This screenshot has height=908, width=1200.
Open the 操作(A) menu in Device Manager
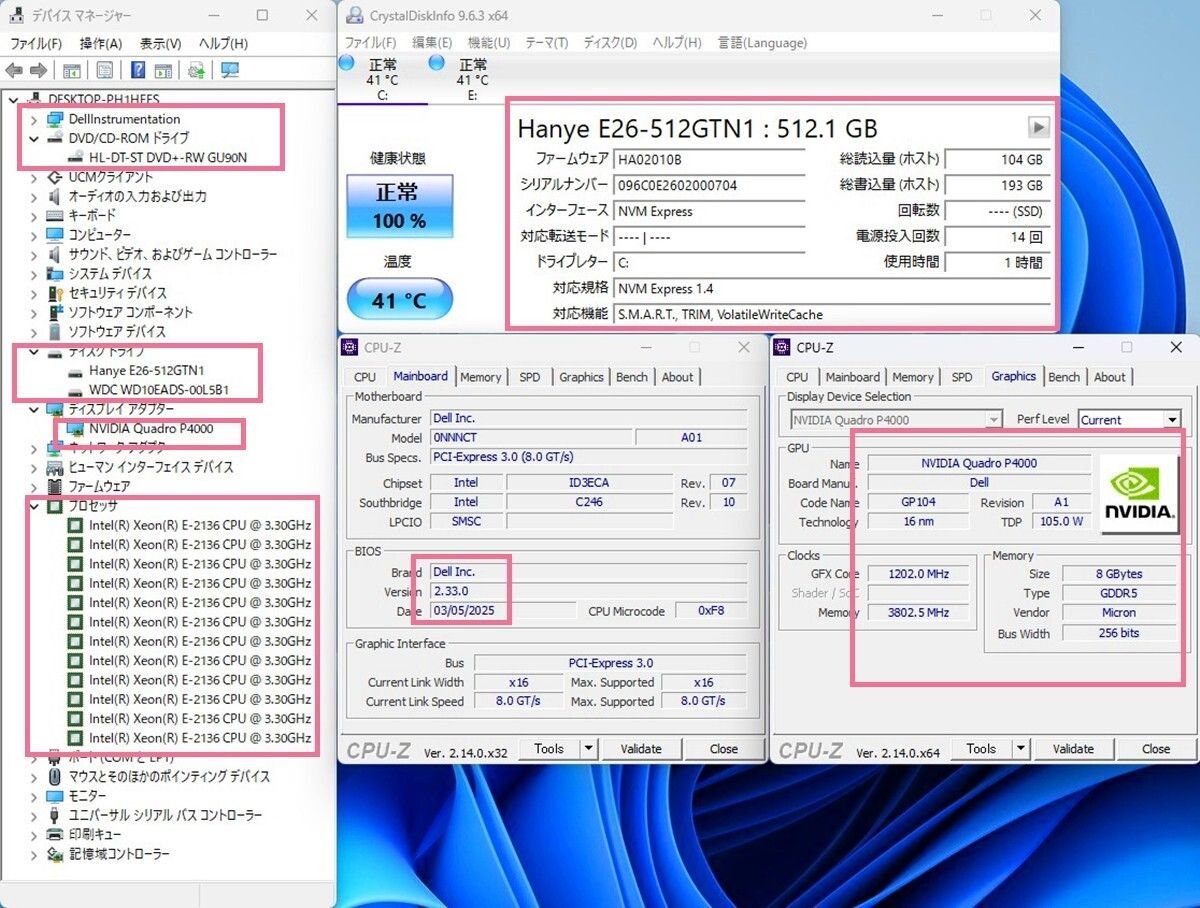point(101,43)
